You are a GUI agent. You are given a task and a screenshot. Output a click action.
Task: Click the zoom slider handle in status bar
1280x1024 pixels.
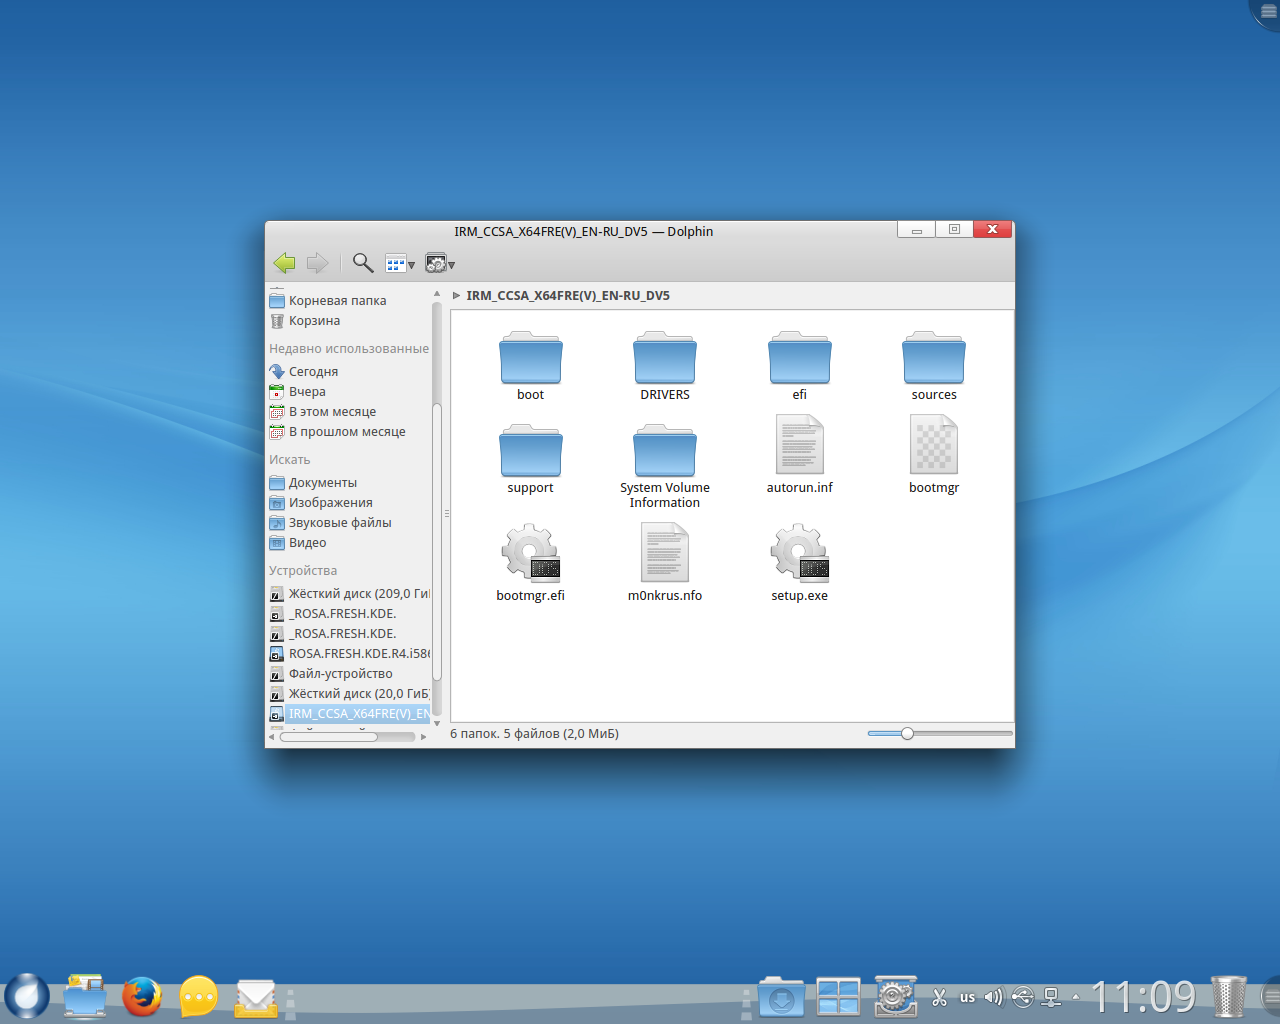click(x=907, y=734)
